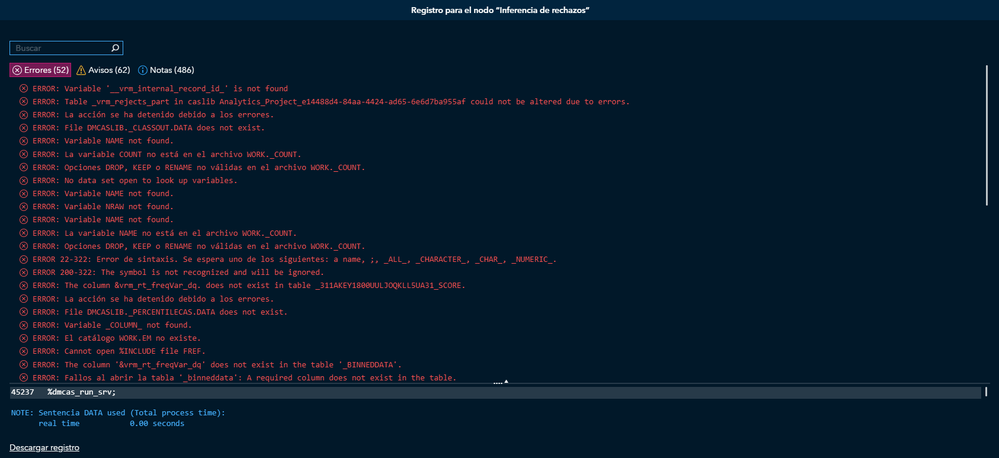Screen dimensions: 999x458
Task: Select error icon beside 'No data set open' line
Action: tap(24, 180)
